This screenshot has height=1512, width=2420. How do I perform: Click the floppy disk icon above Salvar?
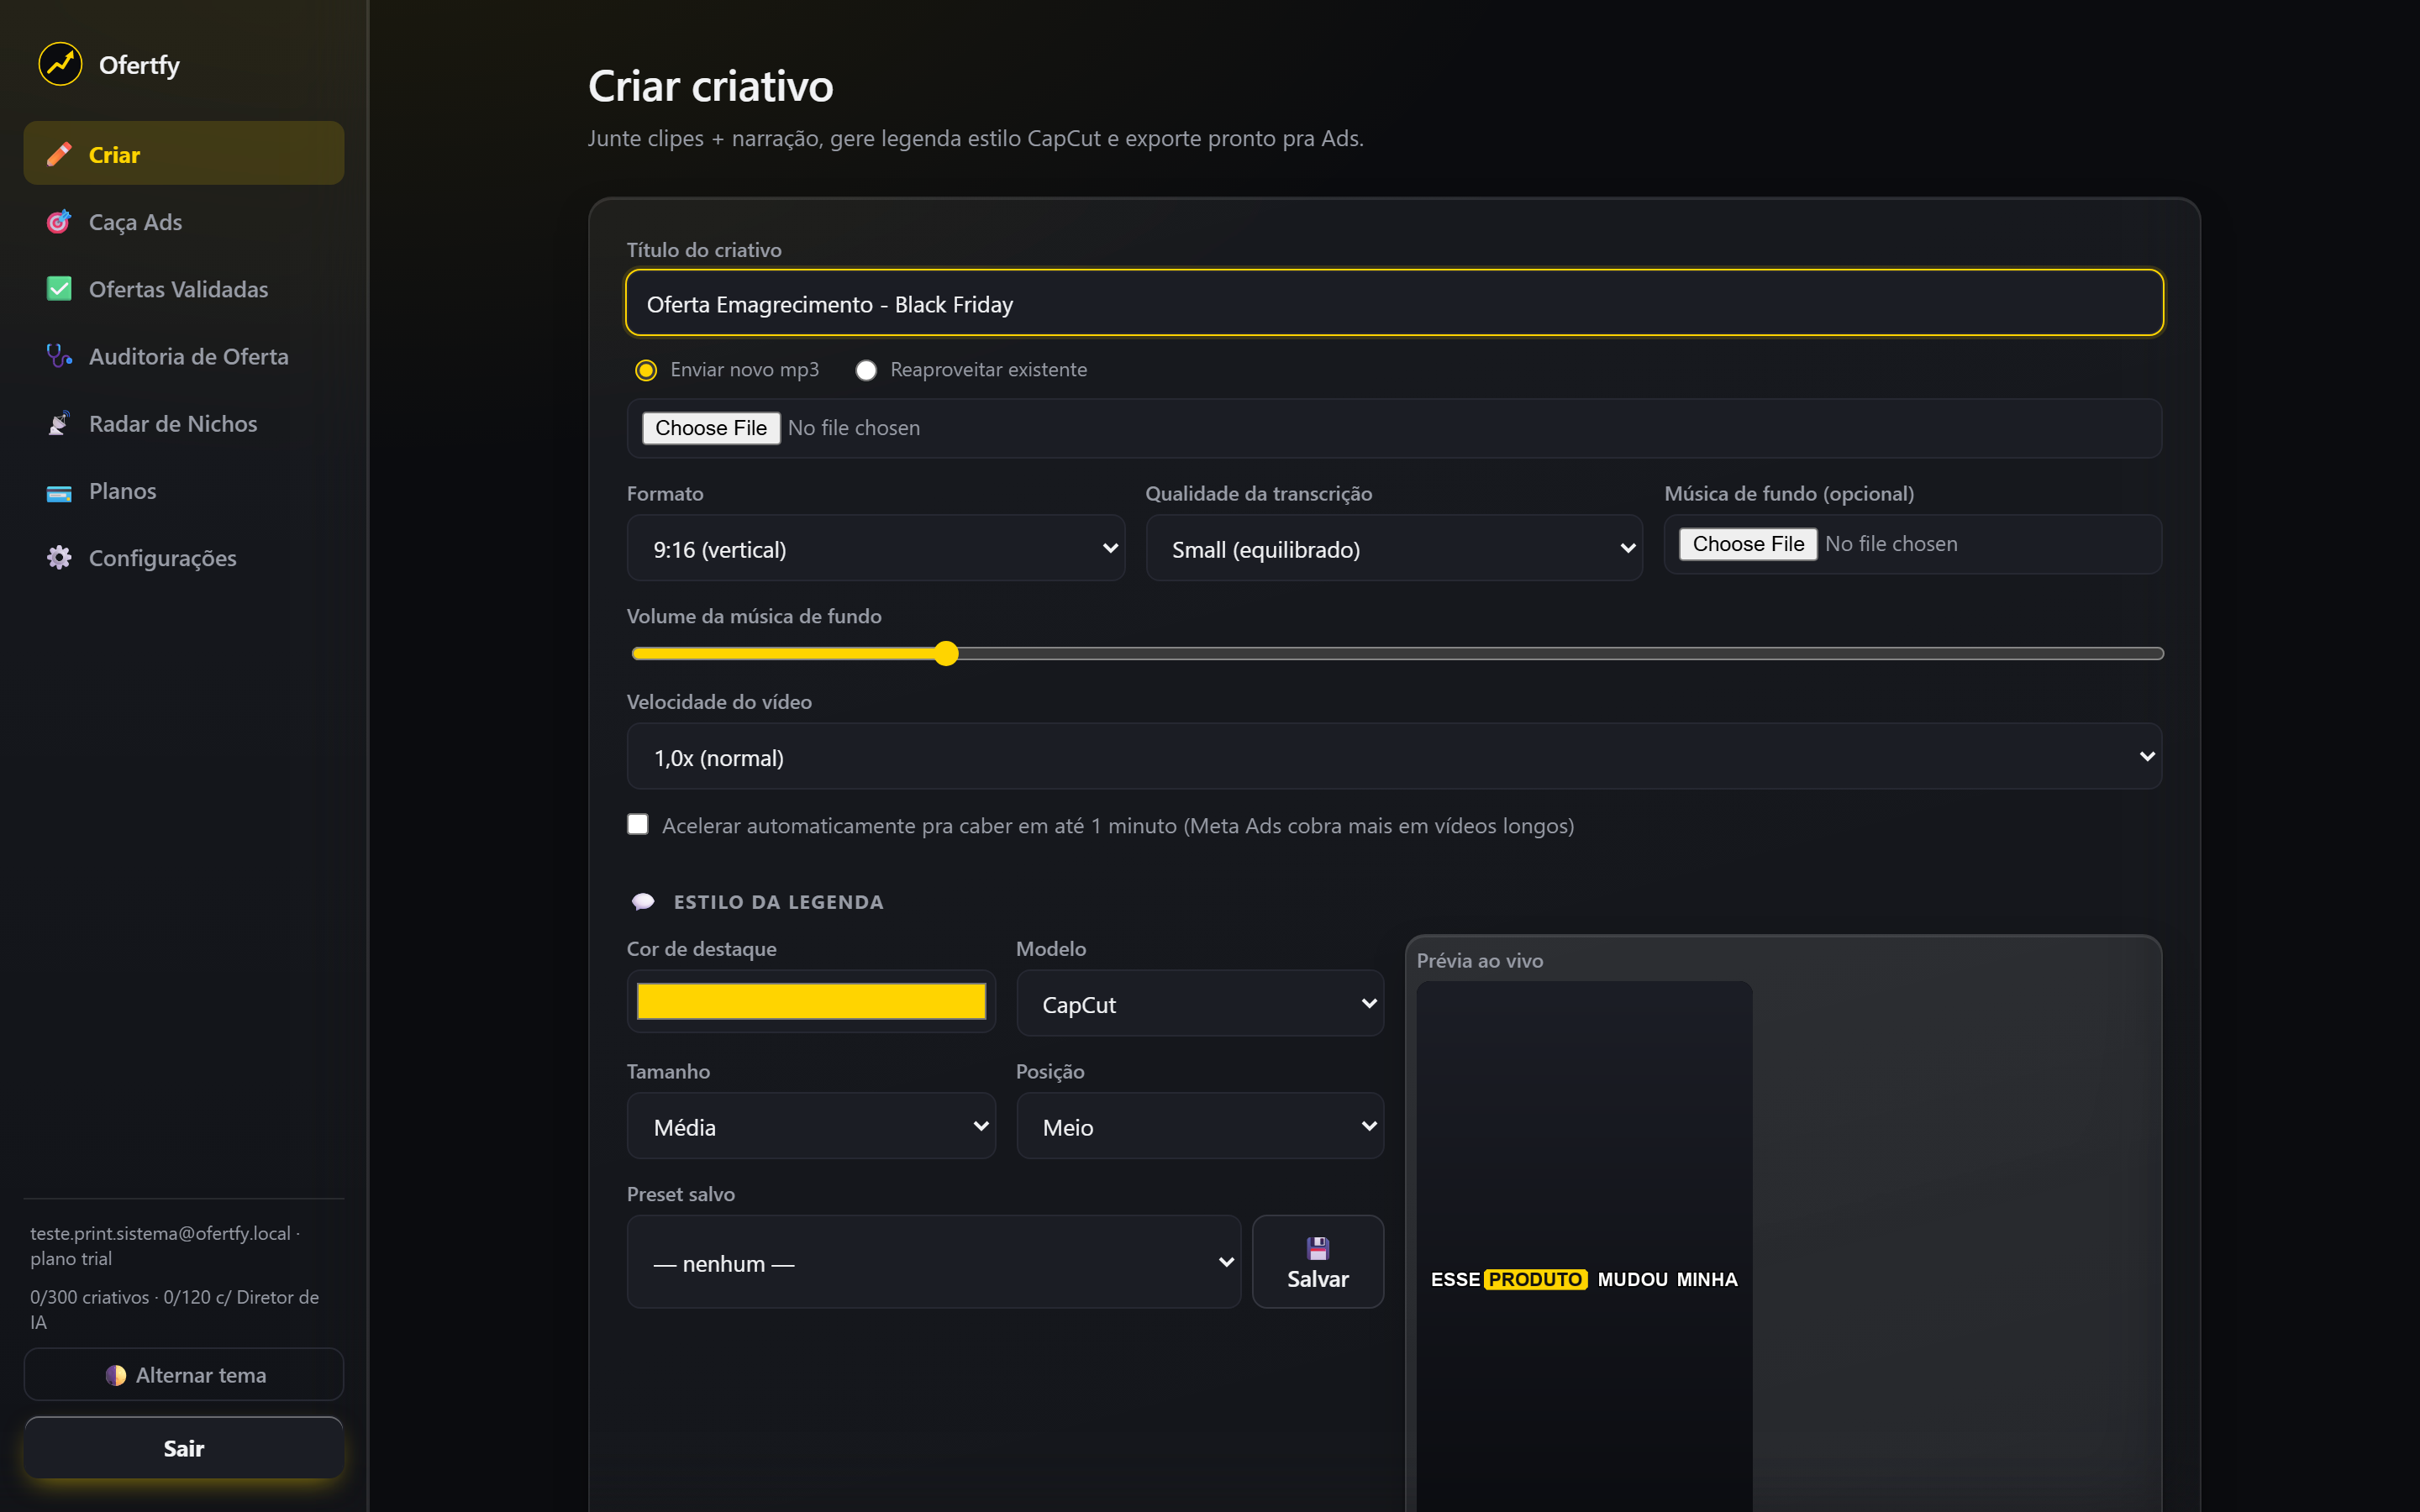(x=1317, y=1247)
